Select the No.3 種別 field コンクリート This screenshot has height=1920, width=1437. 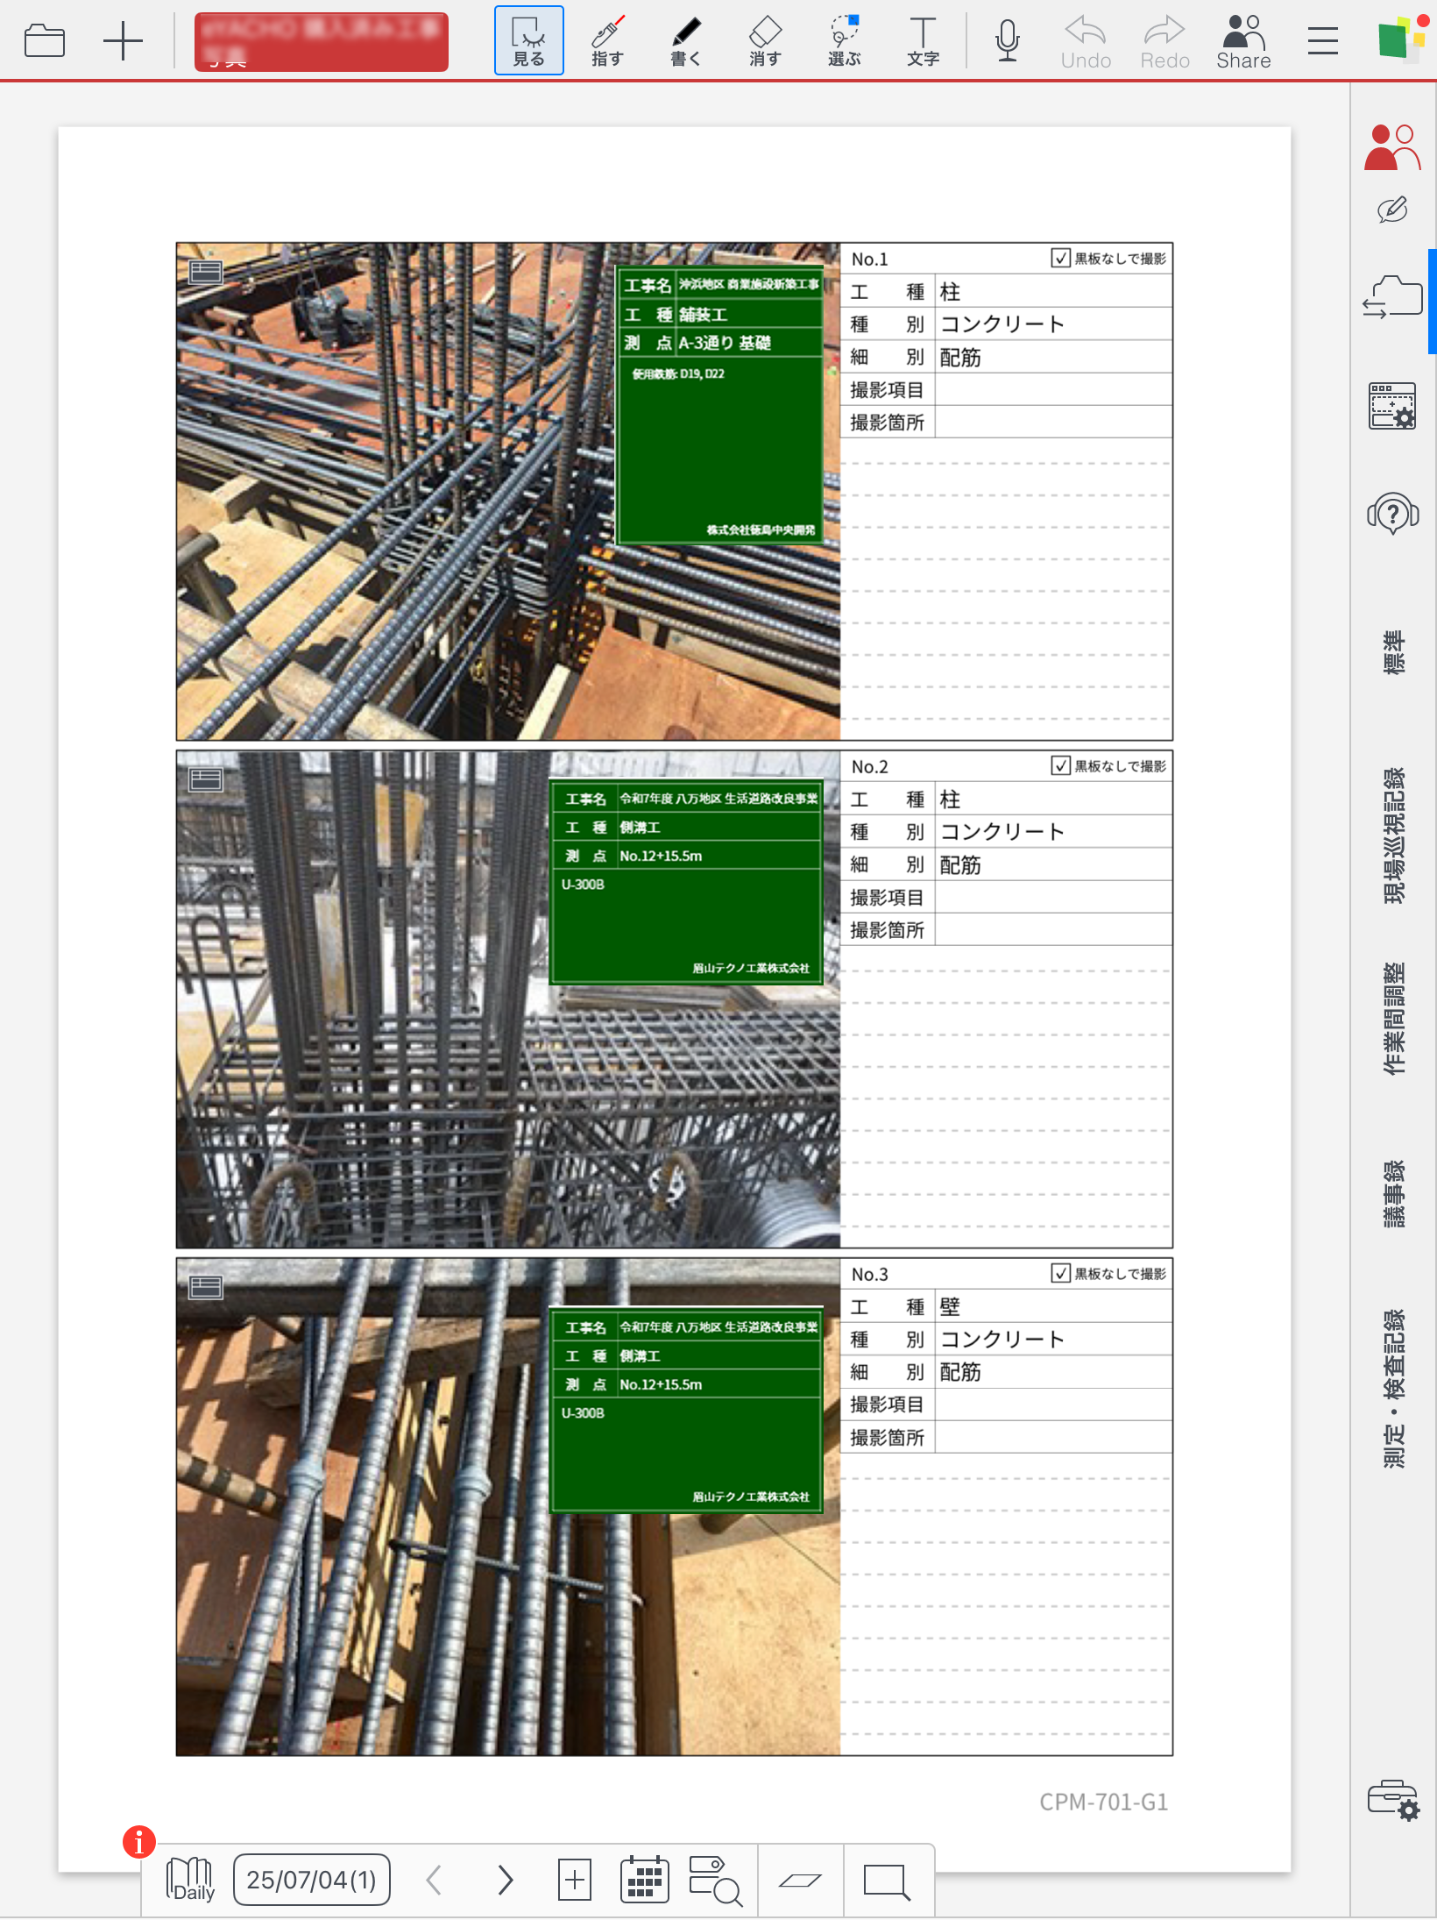point(1053,1339)
